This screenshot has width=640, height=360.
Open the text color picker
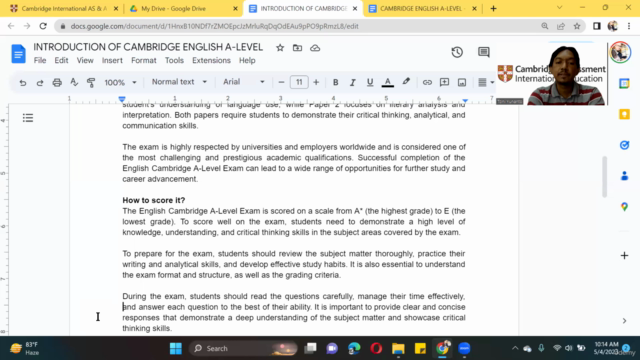[x=387, y=82]
